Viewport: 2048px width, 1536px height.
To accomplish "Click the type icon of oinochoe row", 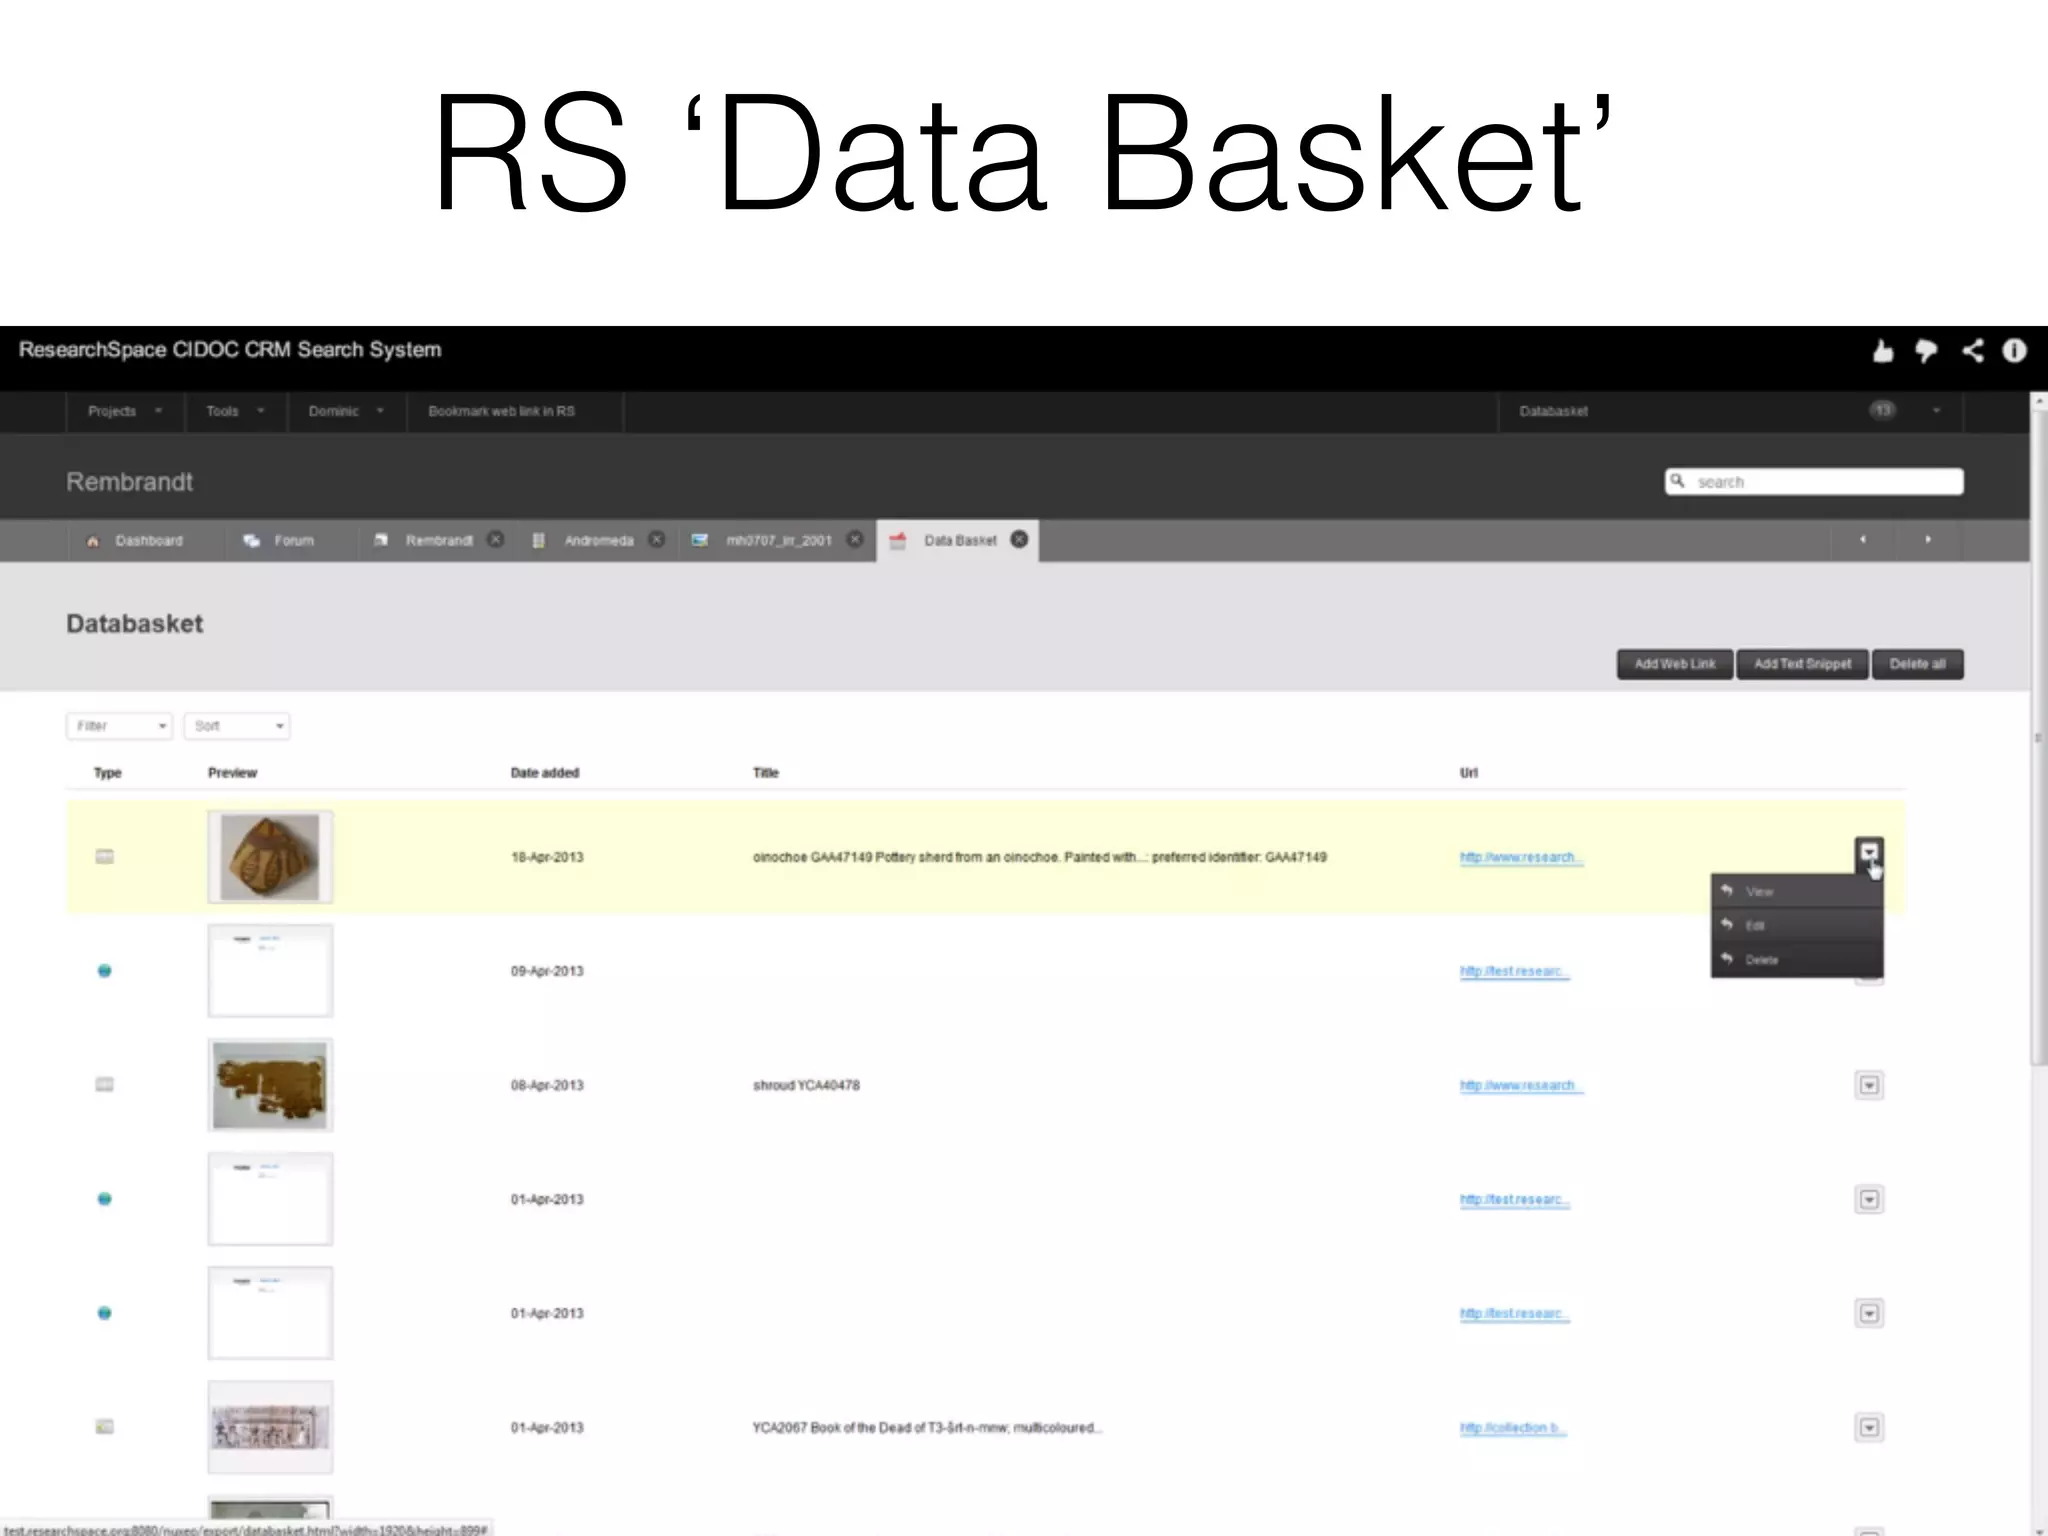I will (x=104, y=857).
